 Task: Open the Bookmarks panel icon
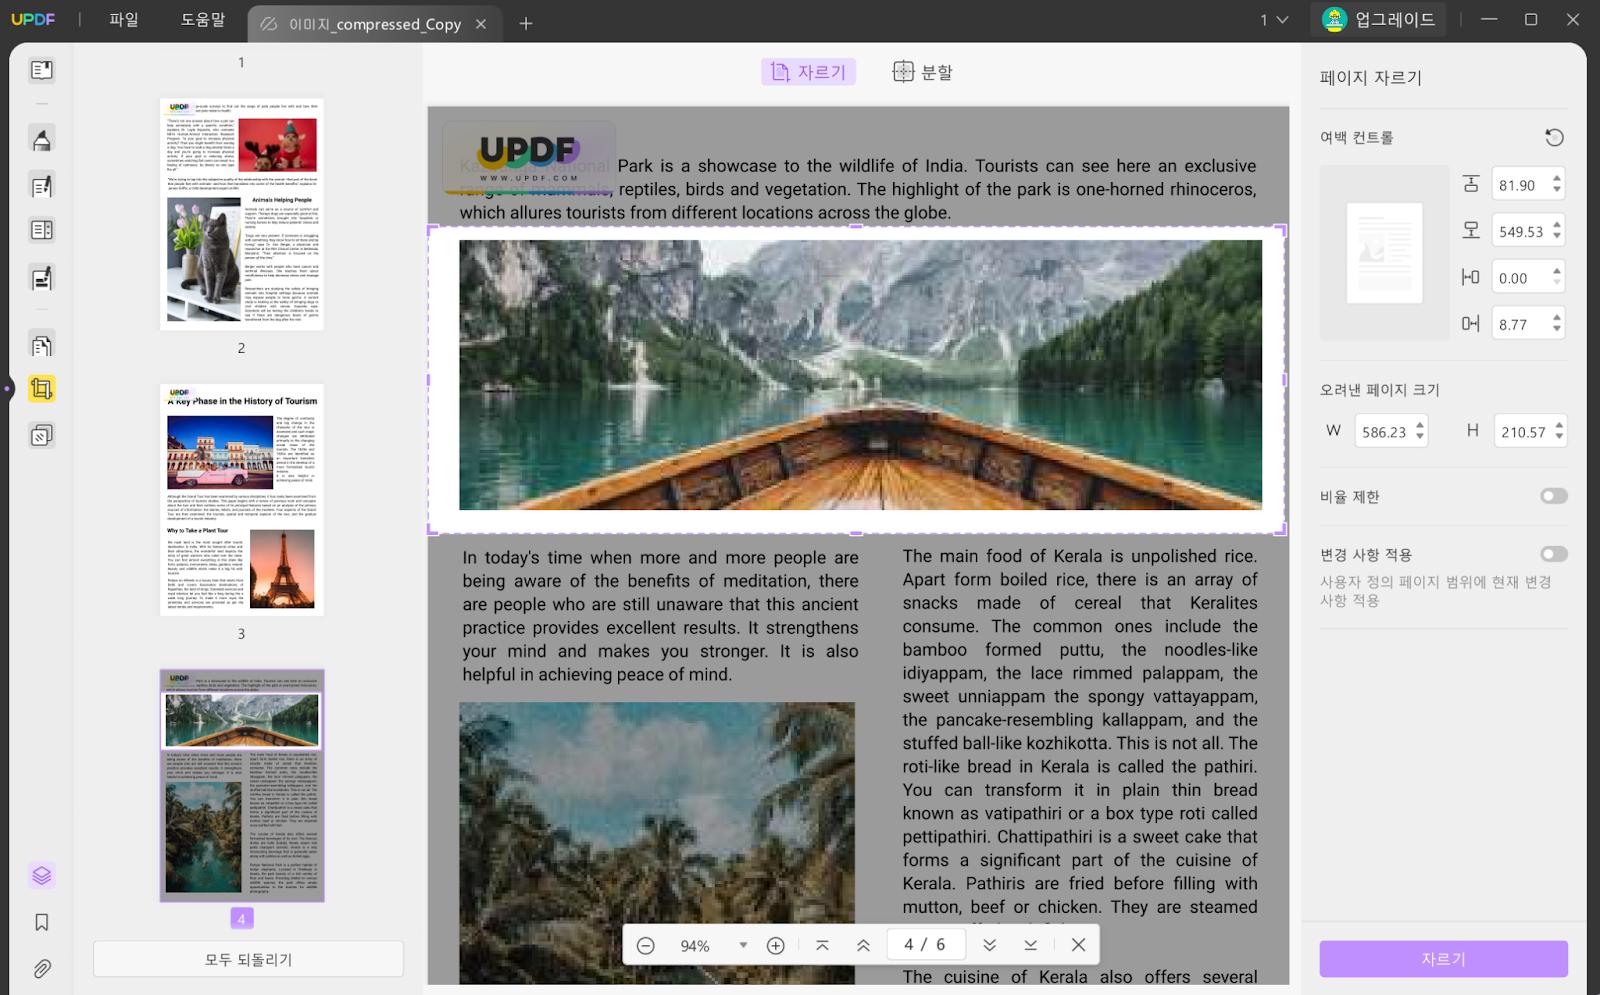(x=41, y=922)
